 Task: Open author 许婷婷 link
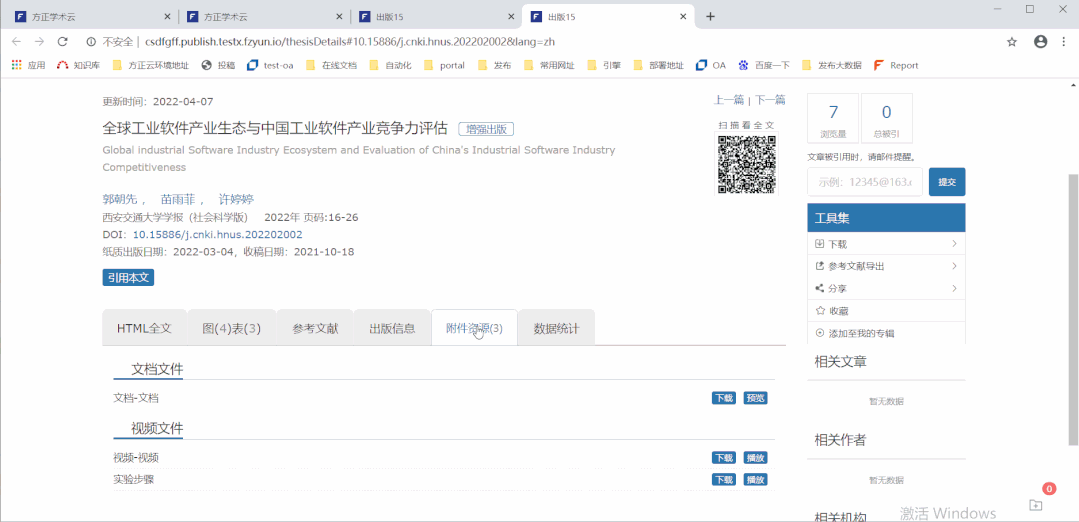point(236,199)
